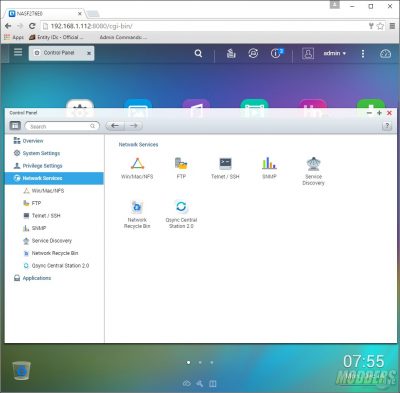Open the Entity IDs bookmark
The width and height of the screenshot is (400, 393).
(56, 37)
